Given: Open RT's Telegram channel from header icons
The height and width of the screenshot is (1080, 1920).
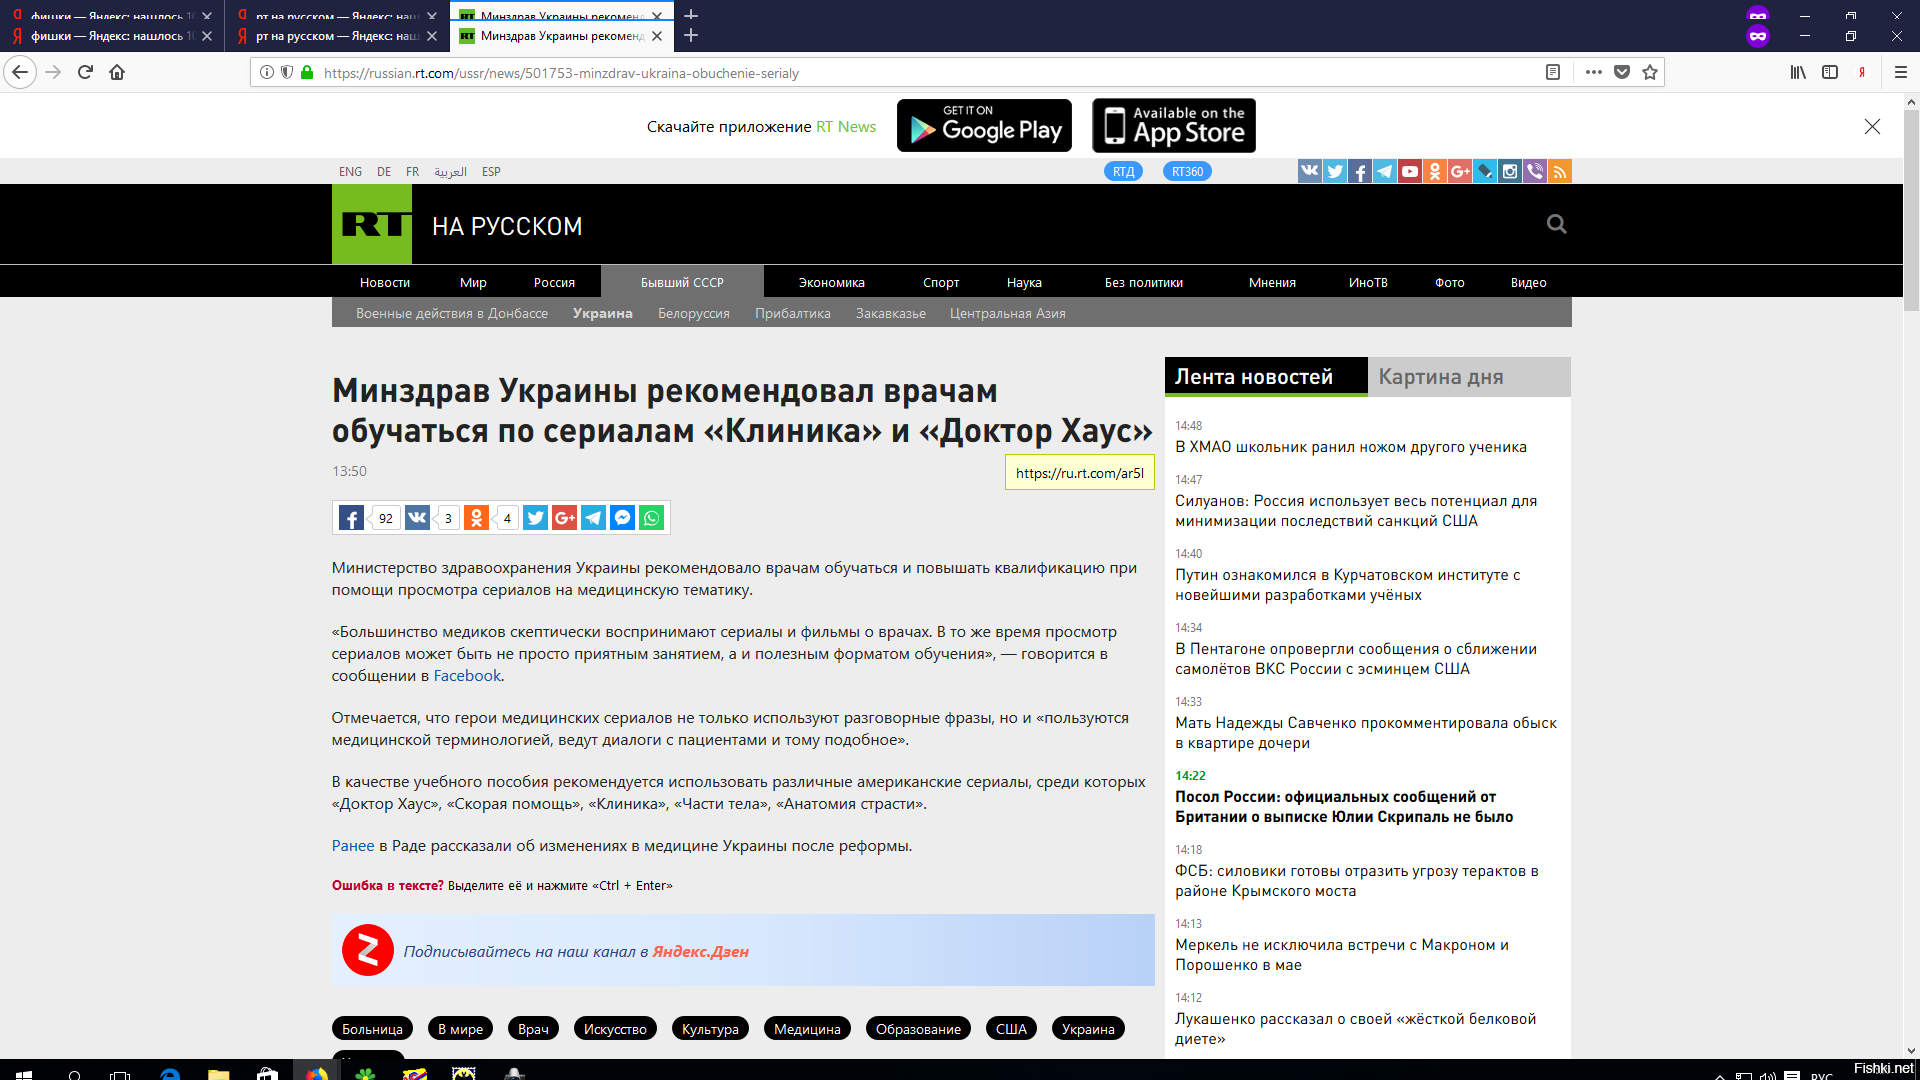Looking at the screenshot, I should (1384, 171).
